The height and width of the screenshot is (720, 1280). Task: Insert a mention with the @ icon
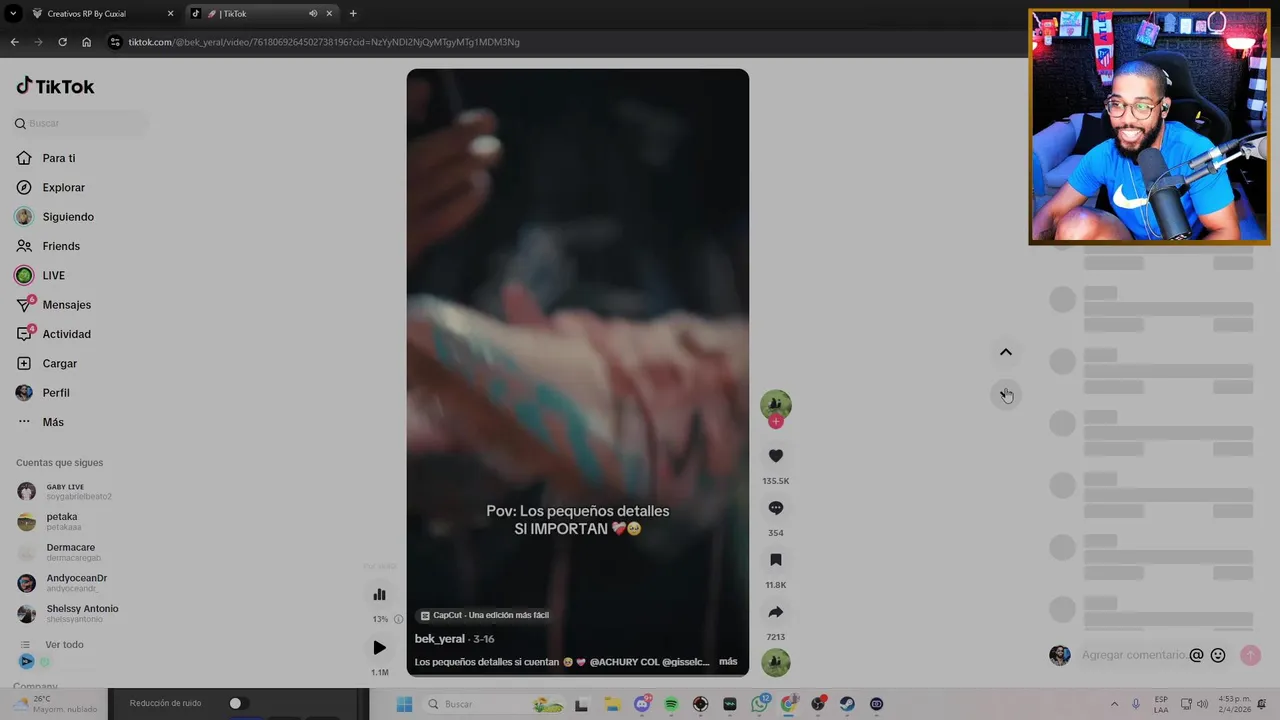[x=1196, y=655]
